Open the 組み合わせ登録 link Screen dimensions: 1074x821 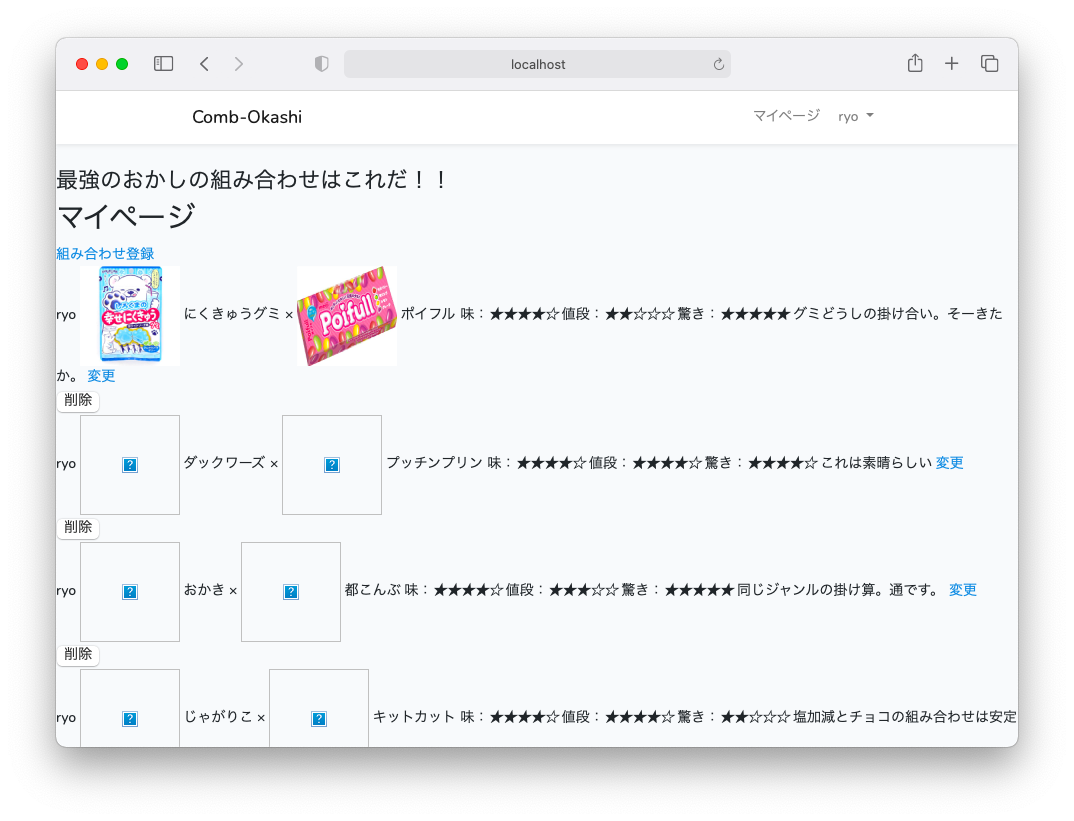pos(105,253)
